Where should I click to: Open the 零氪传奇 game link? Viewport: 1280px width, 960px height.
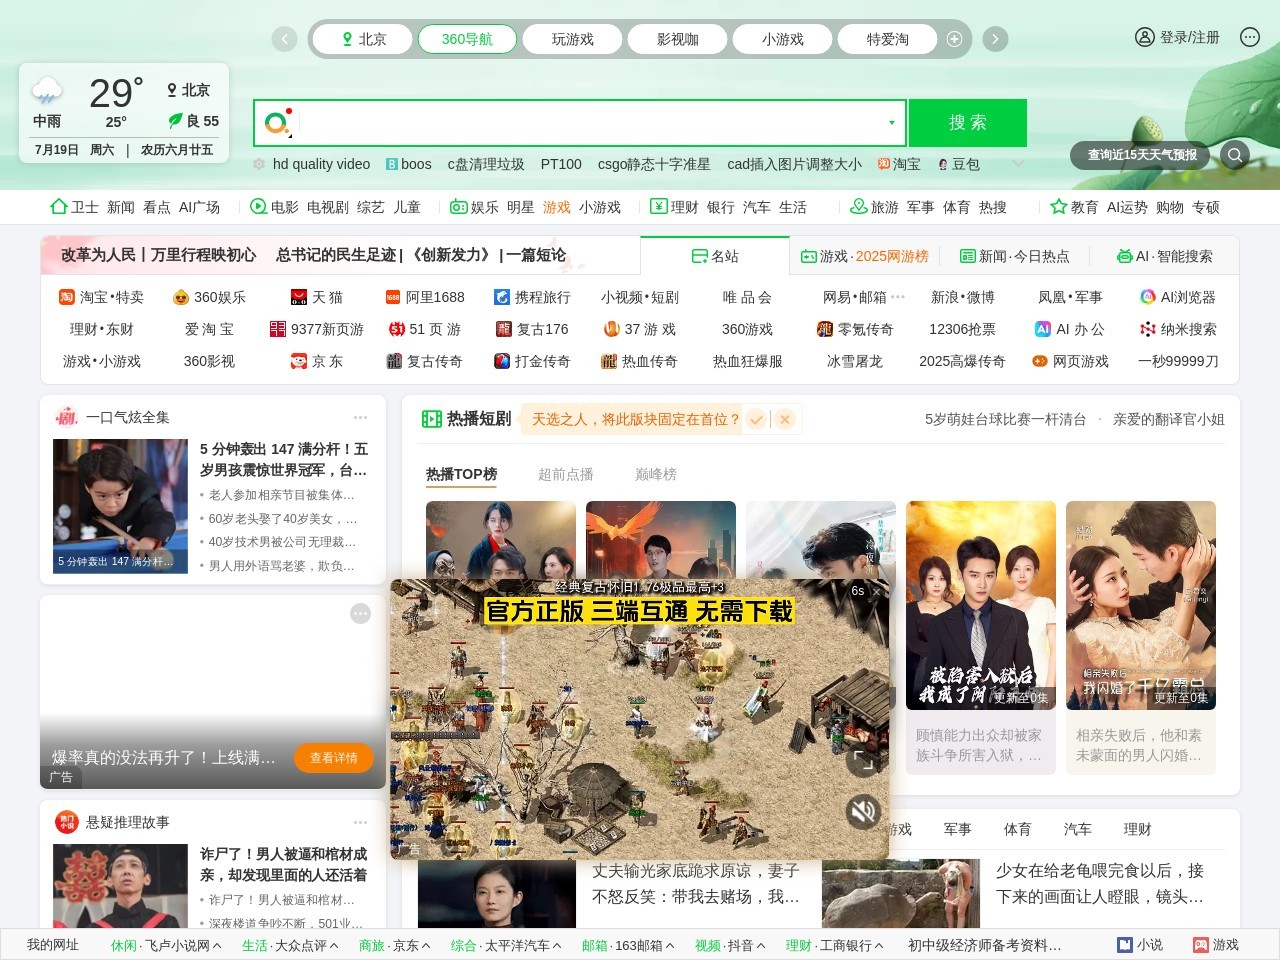[855, 329]
